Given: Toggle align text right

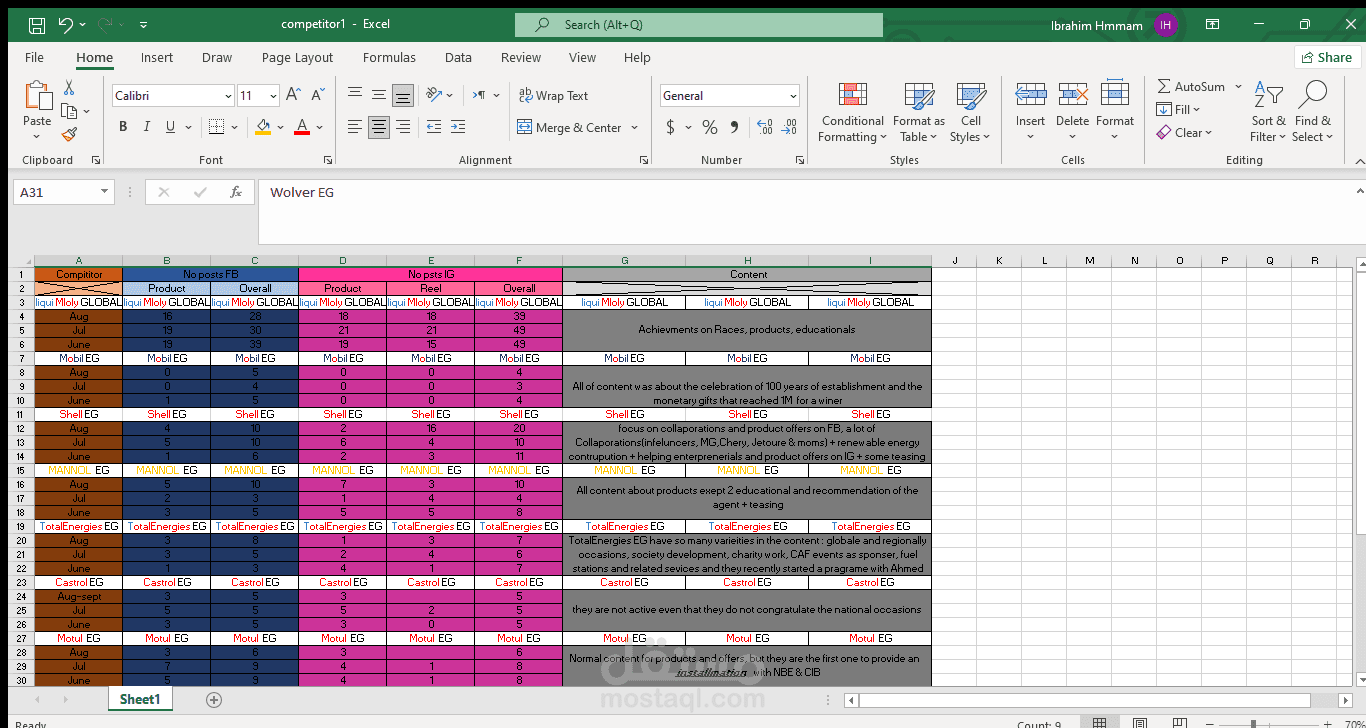Looking at the screenshot, I should [403, 127].
